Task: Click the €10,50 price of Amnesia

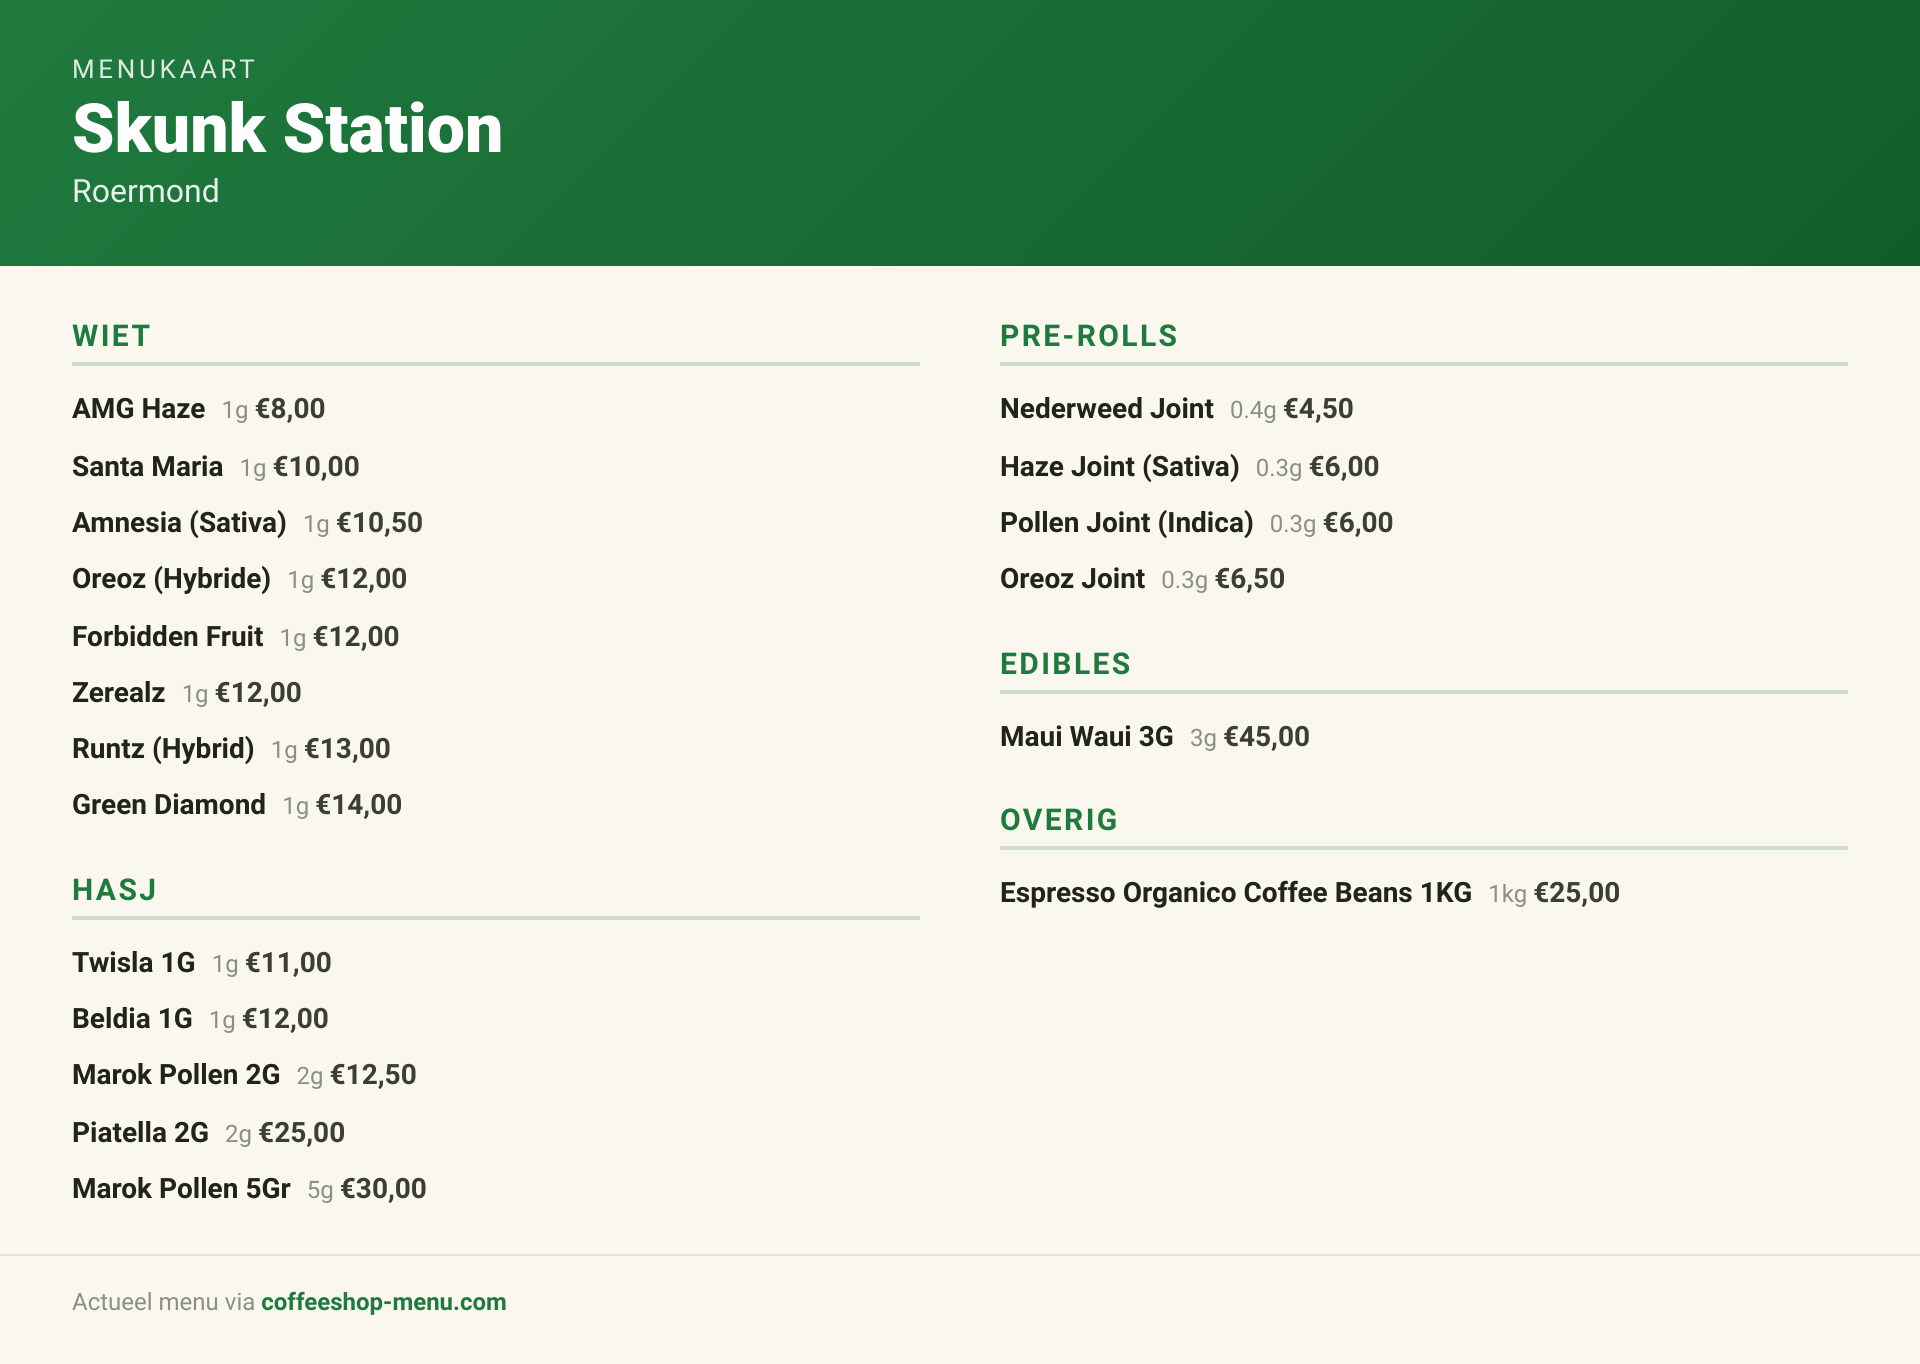Action: coord(379,523)
